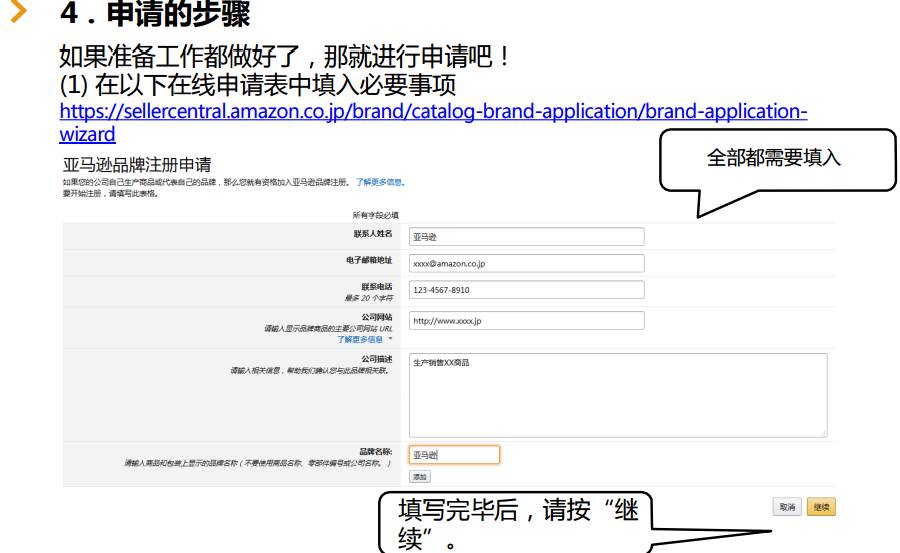
Task: Click the 公司描述 text area
Action: click(x=618, y=395)
